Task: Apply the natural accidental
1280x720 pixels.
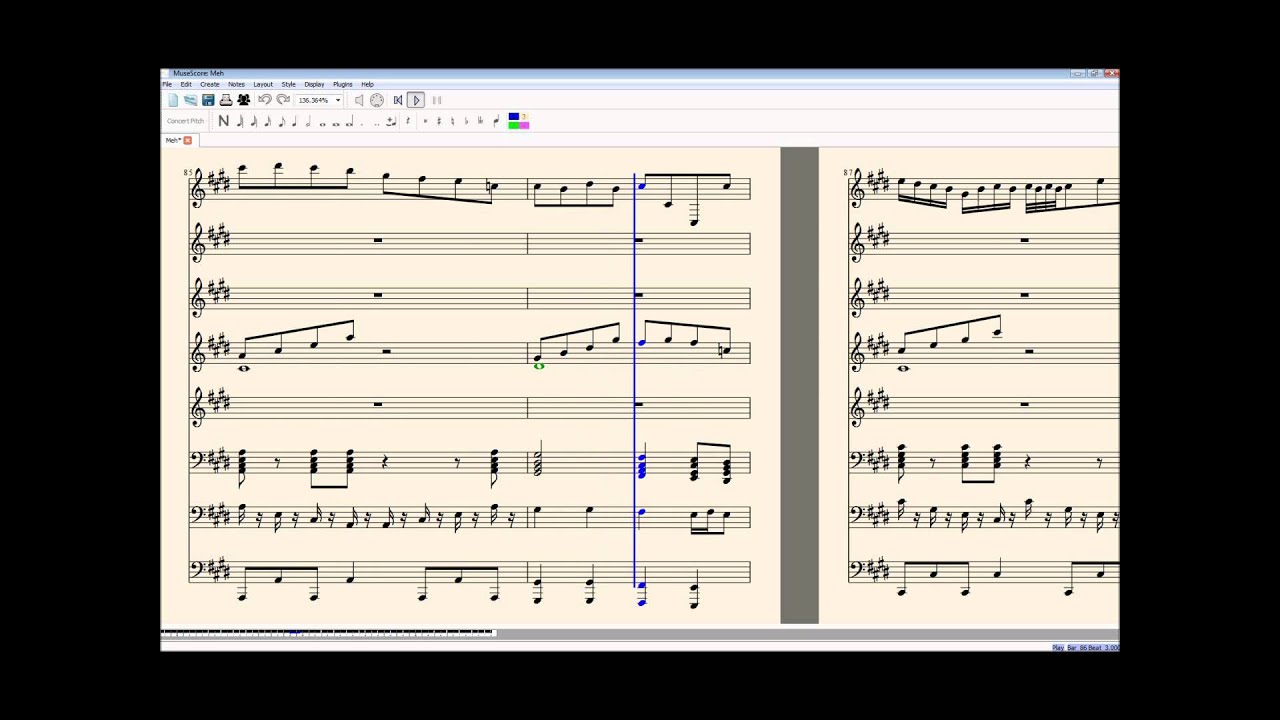Action: [x=453, y=121]
